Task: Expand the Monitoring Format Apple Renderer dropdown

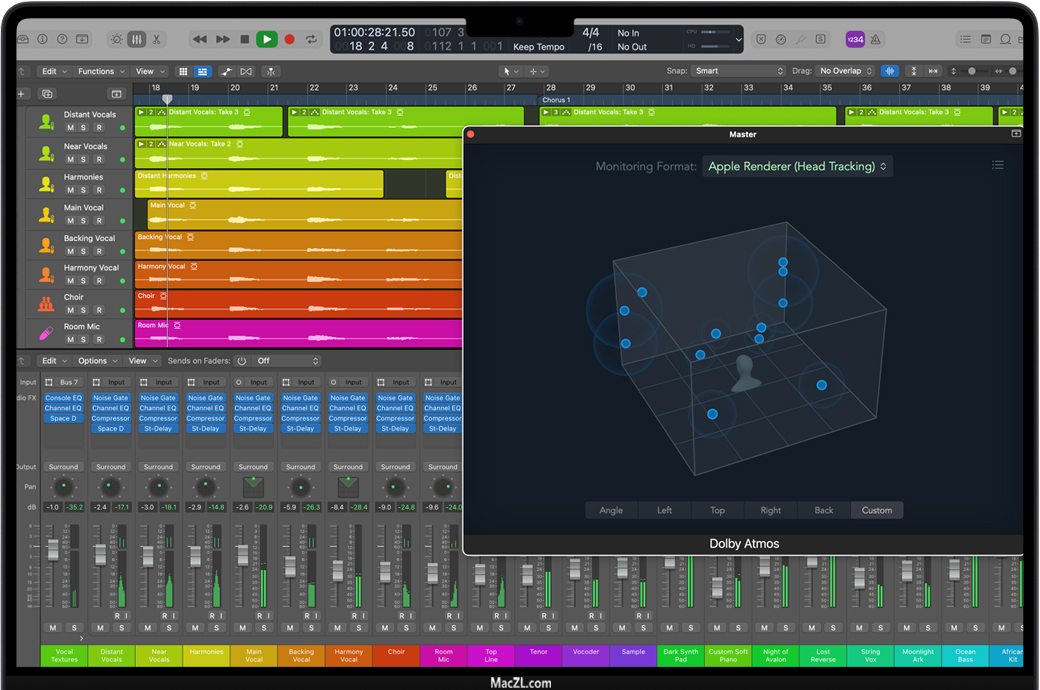Action: (x=797, y=166)
